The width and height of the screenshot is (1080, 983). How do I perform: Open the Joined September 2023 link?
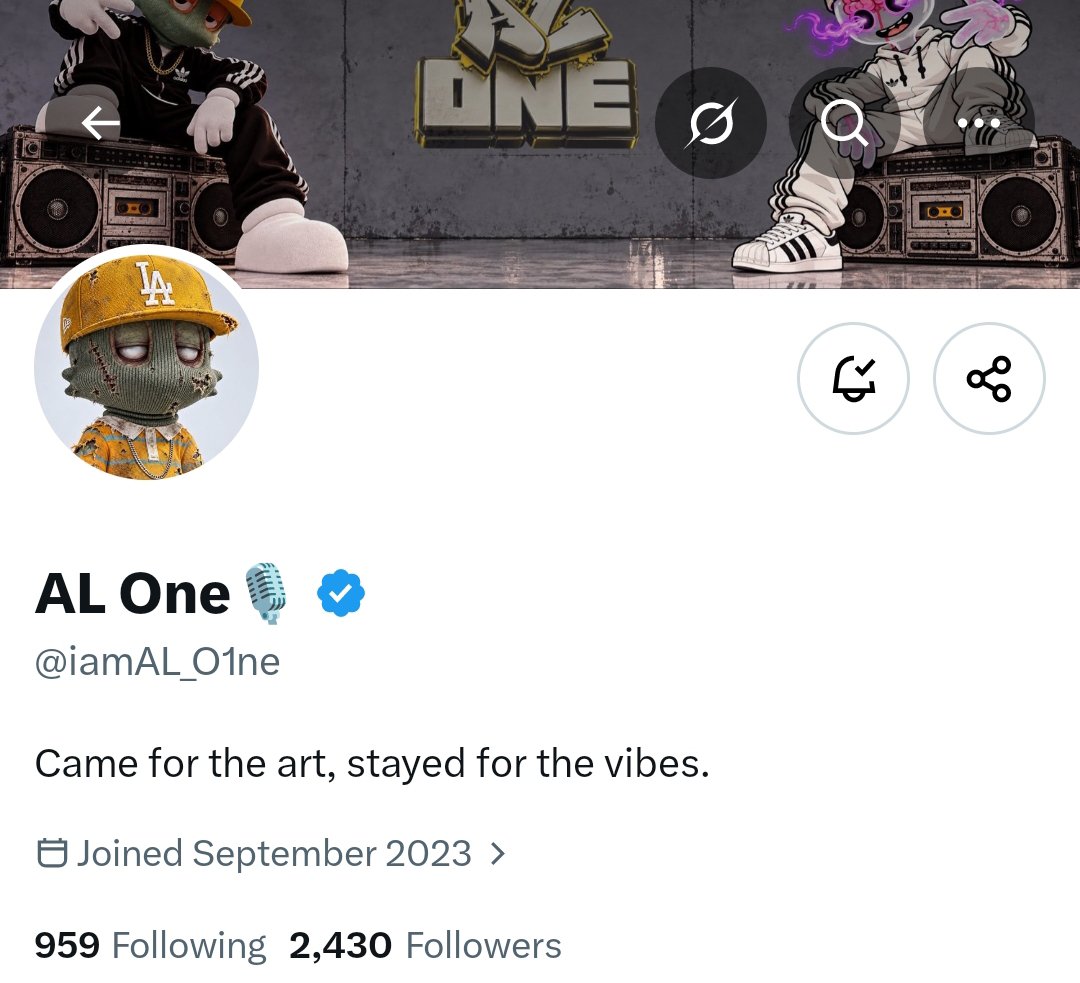[x=274, y=853]
